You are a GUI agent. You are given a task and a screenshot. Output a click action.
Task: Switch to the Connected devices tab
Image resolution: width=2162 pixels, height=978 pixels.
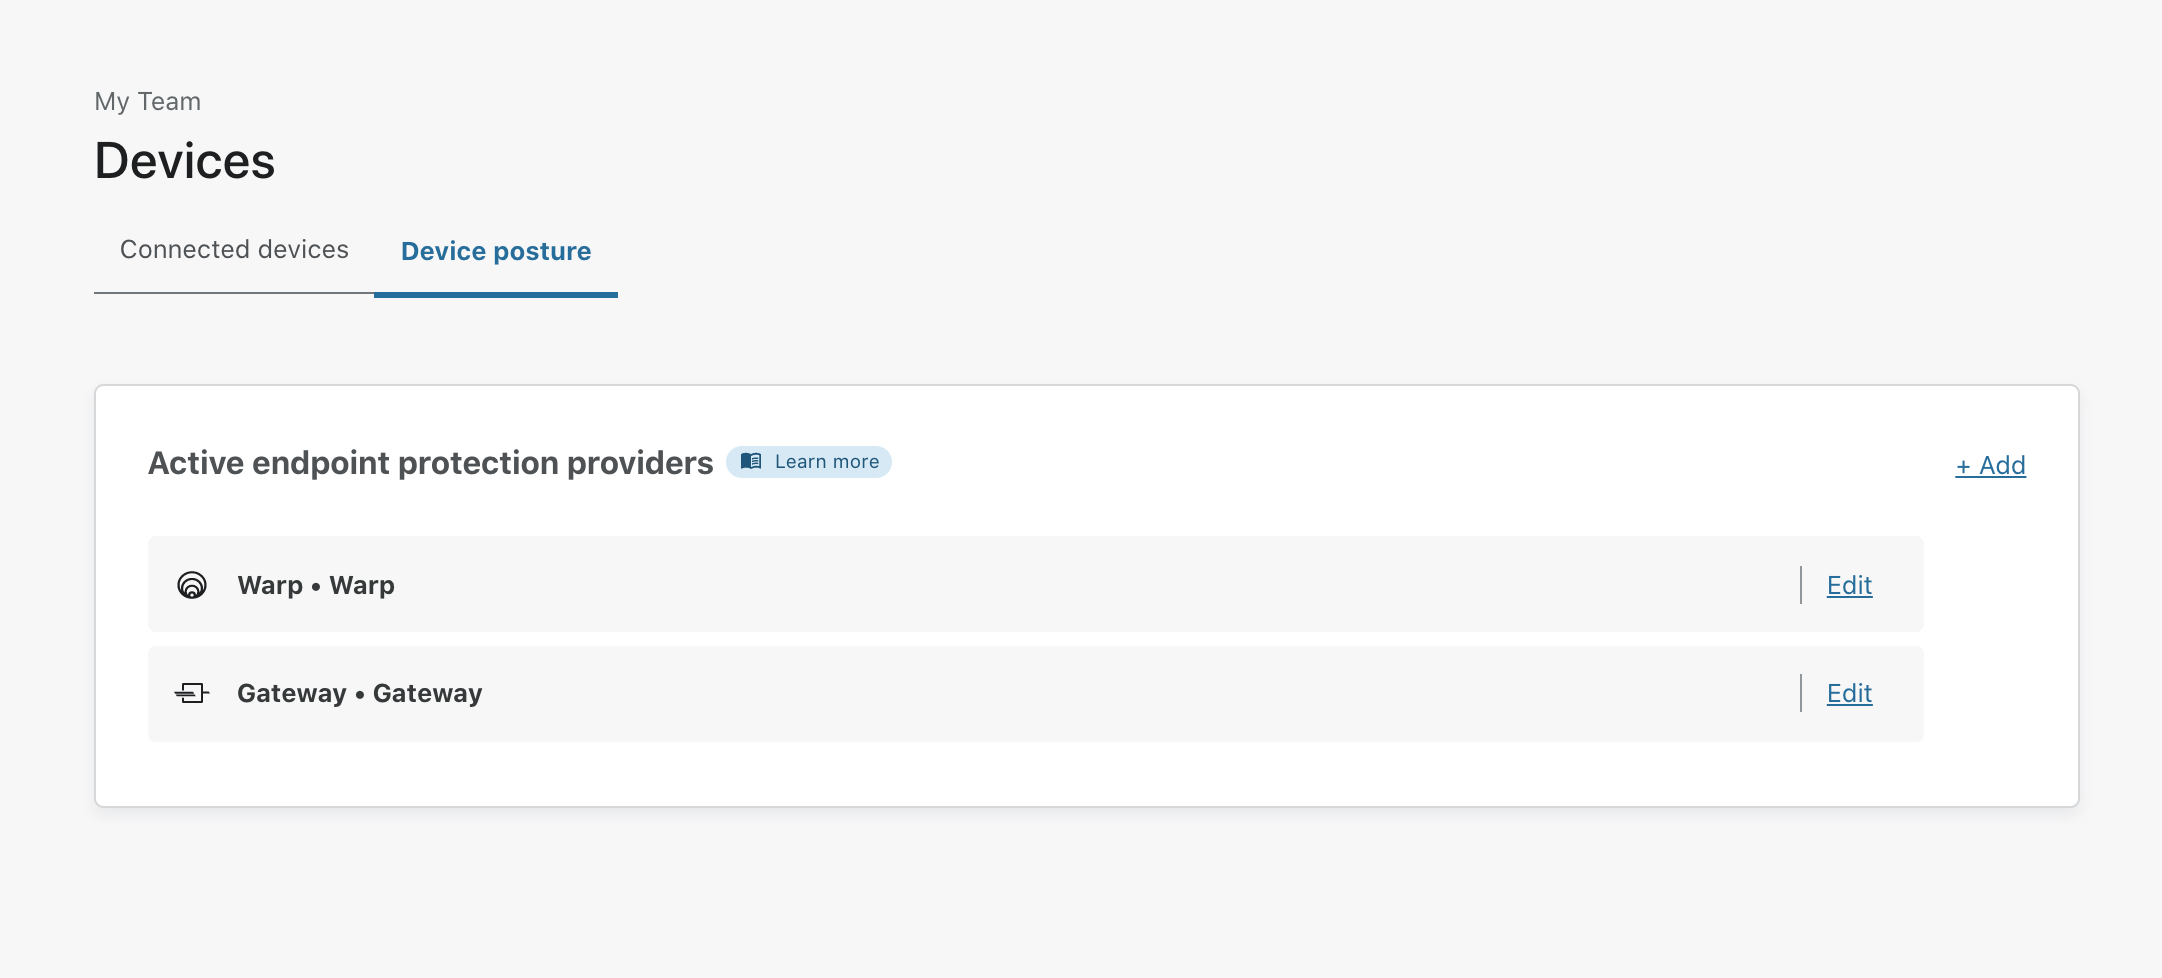tap(233, 250)
